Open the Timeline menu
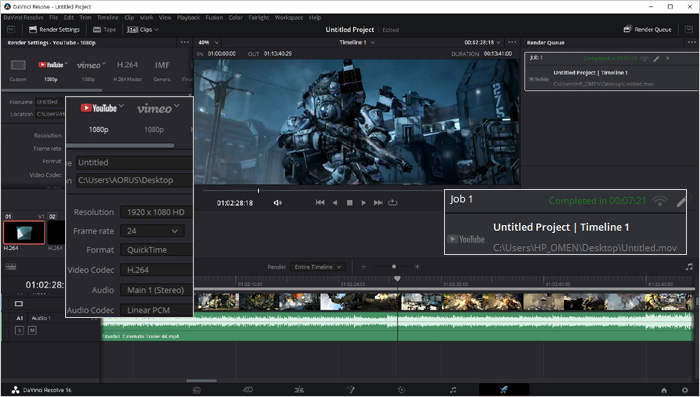The width and height of the screenshot is (700, 397). pos(108,17)
